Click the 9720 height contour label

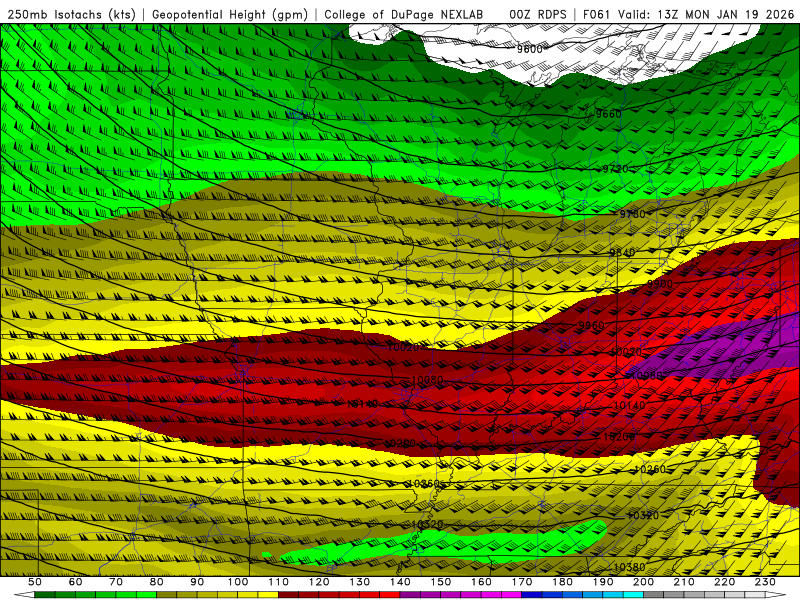click(615, 169)
